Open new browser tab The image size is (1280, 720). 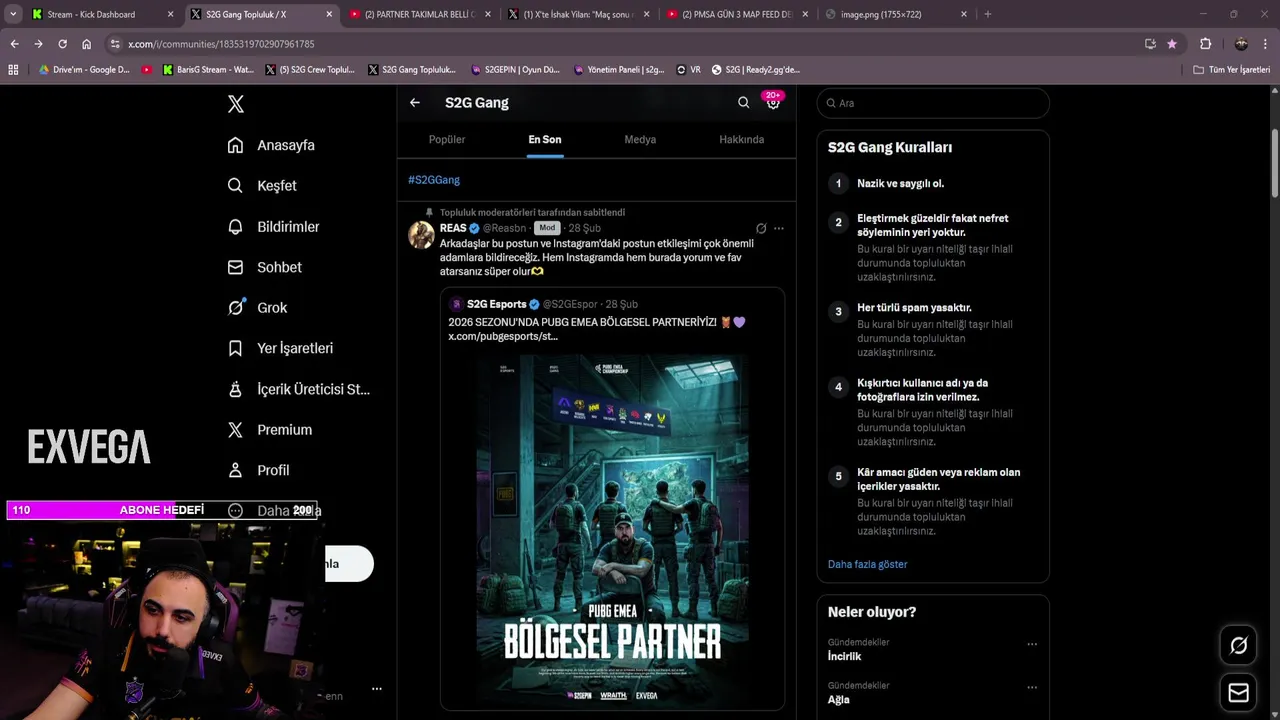(x=988, y=14)
